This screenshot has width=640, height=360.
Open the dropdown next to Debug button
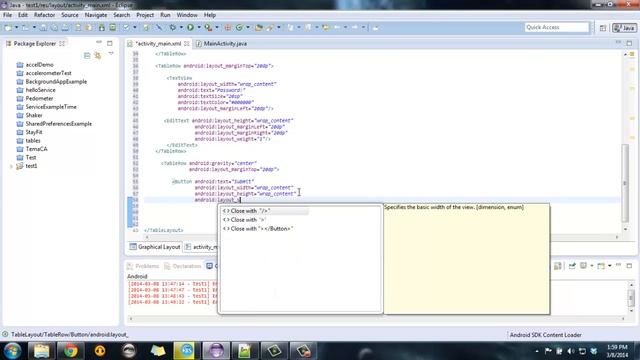[x=181, y=27]
